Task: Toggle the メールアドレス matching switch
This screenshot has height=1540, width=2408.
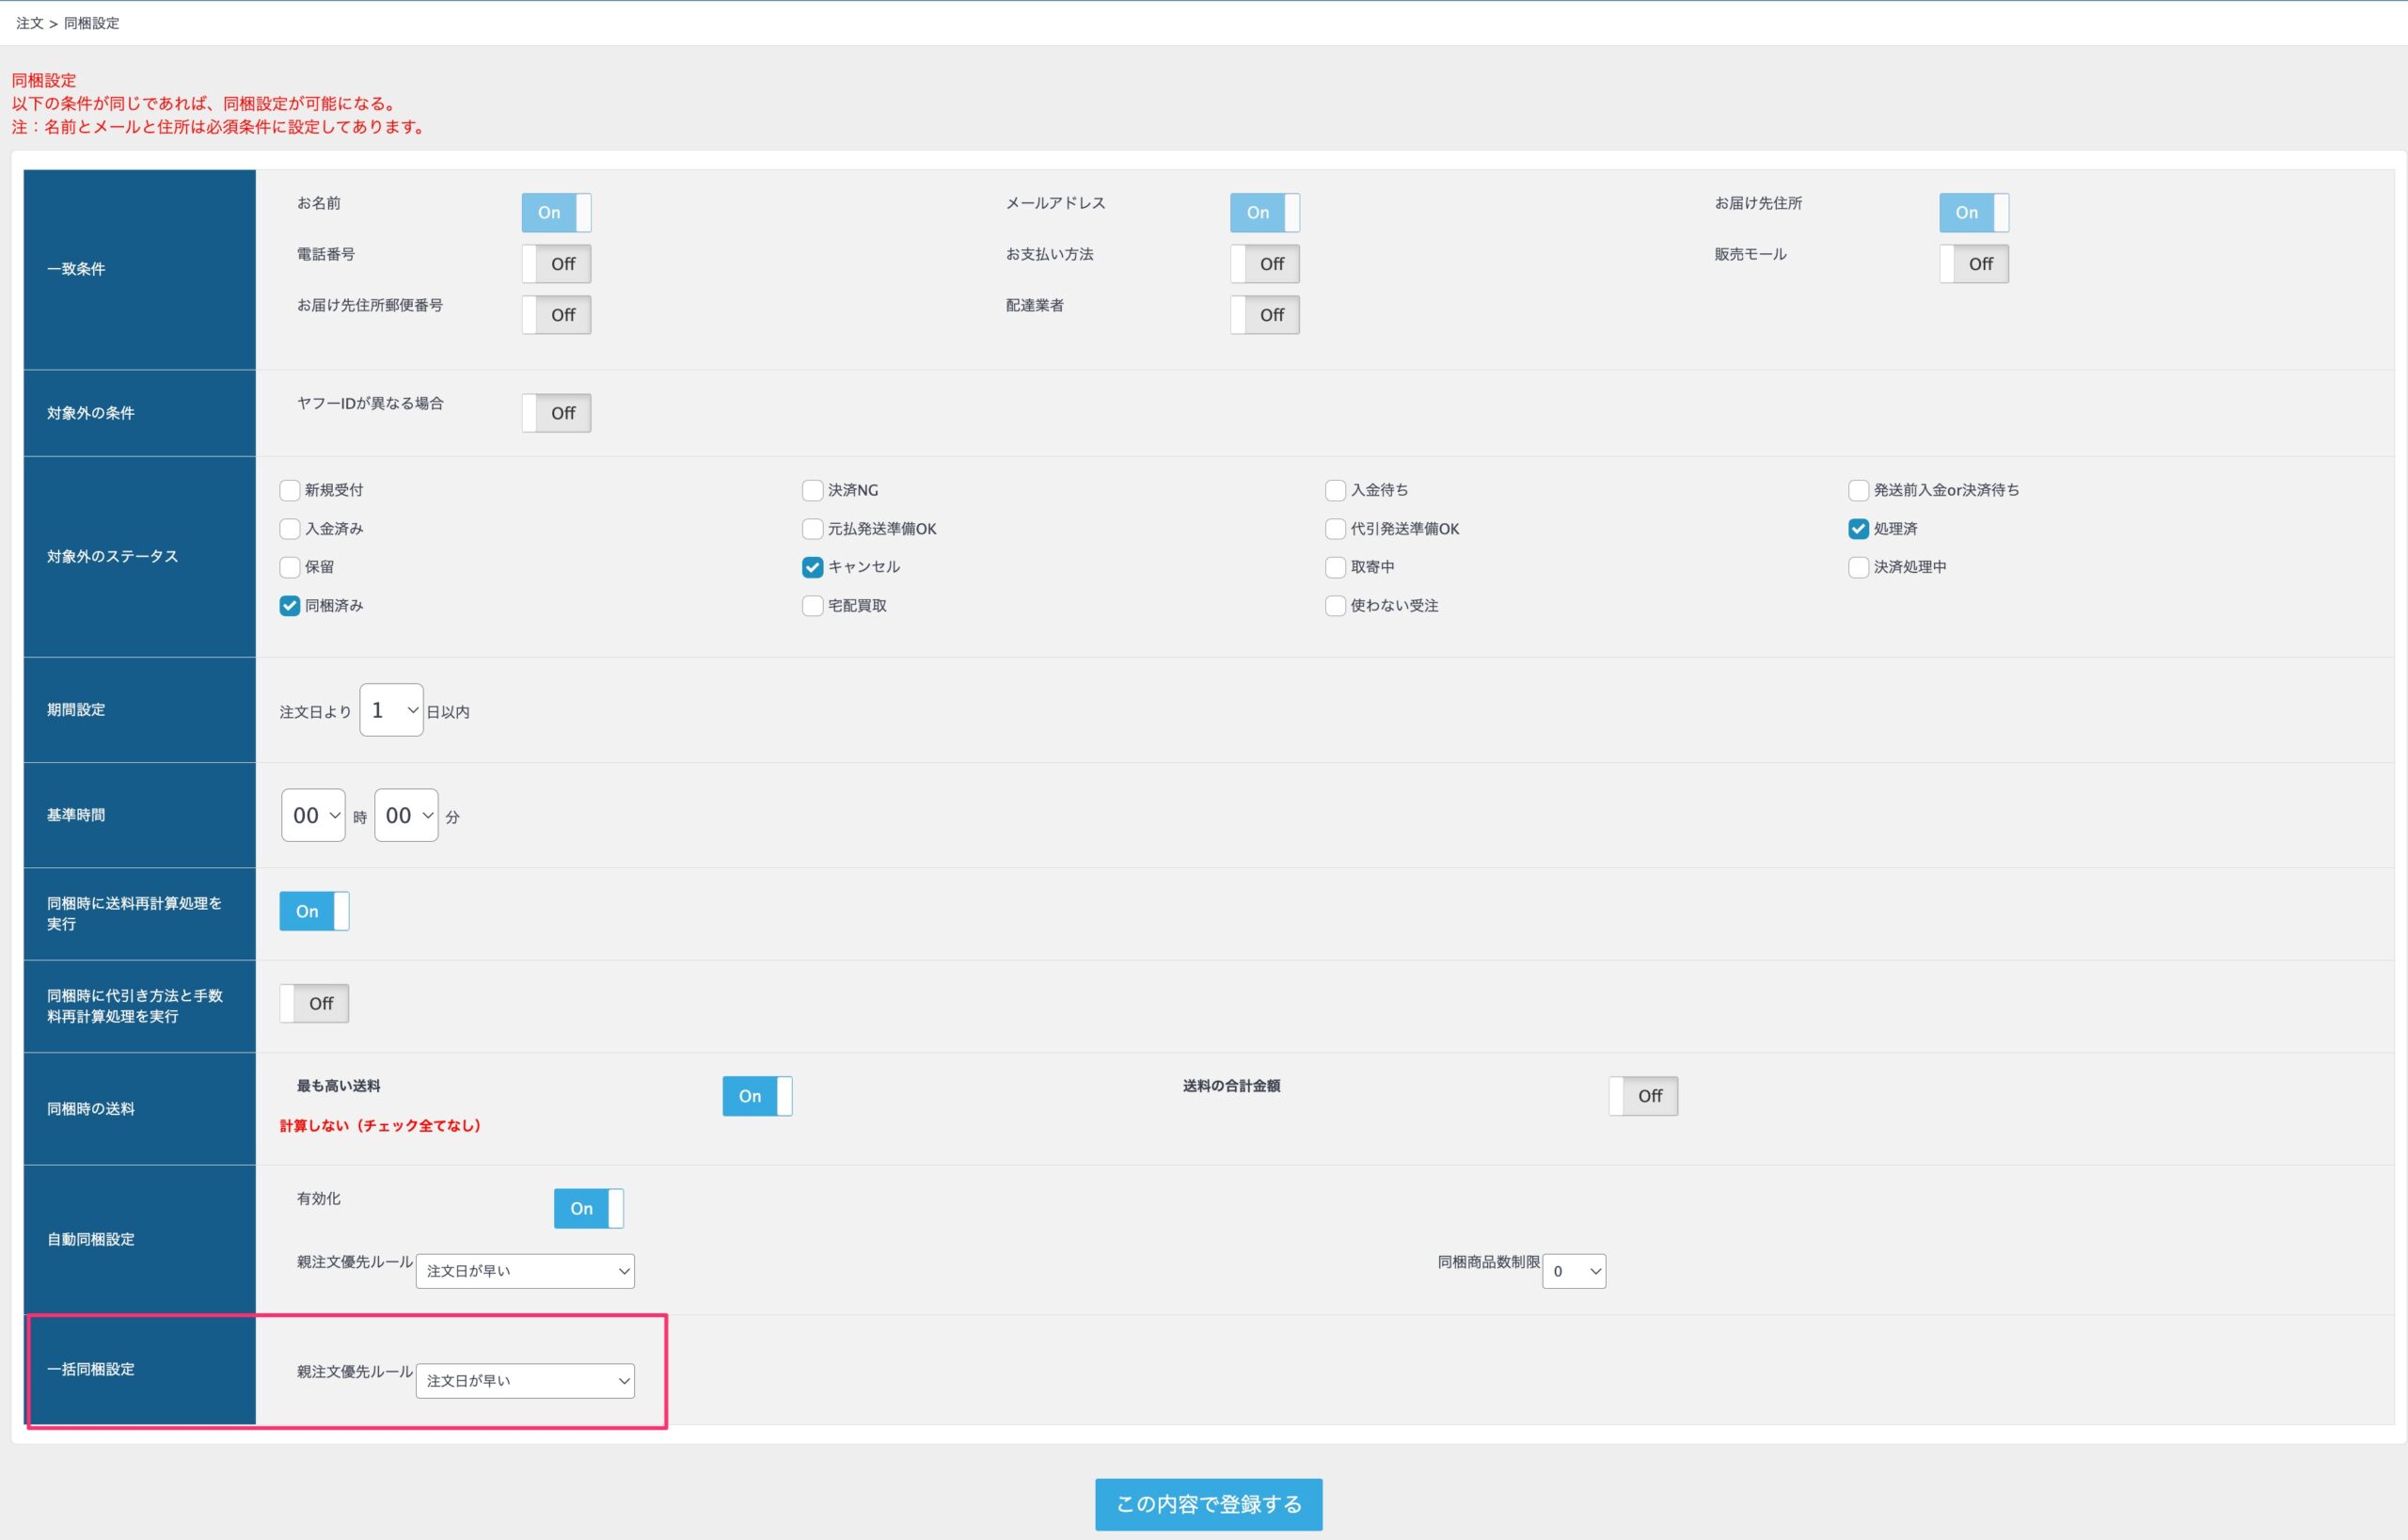Action: pyautogui.click(x=1264, y=213)
